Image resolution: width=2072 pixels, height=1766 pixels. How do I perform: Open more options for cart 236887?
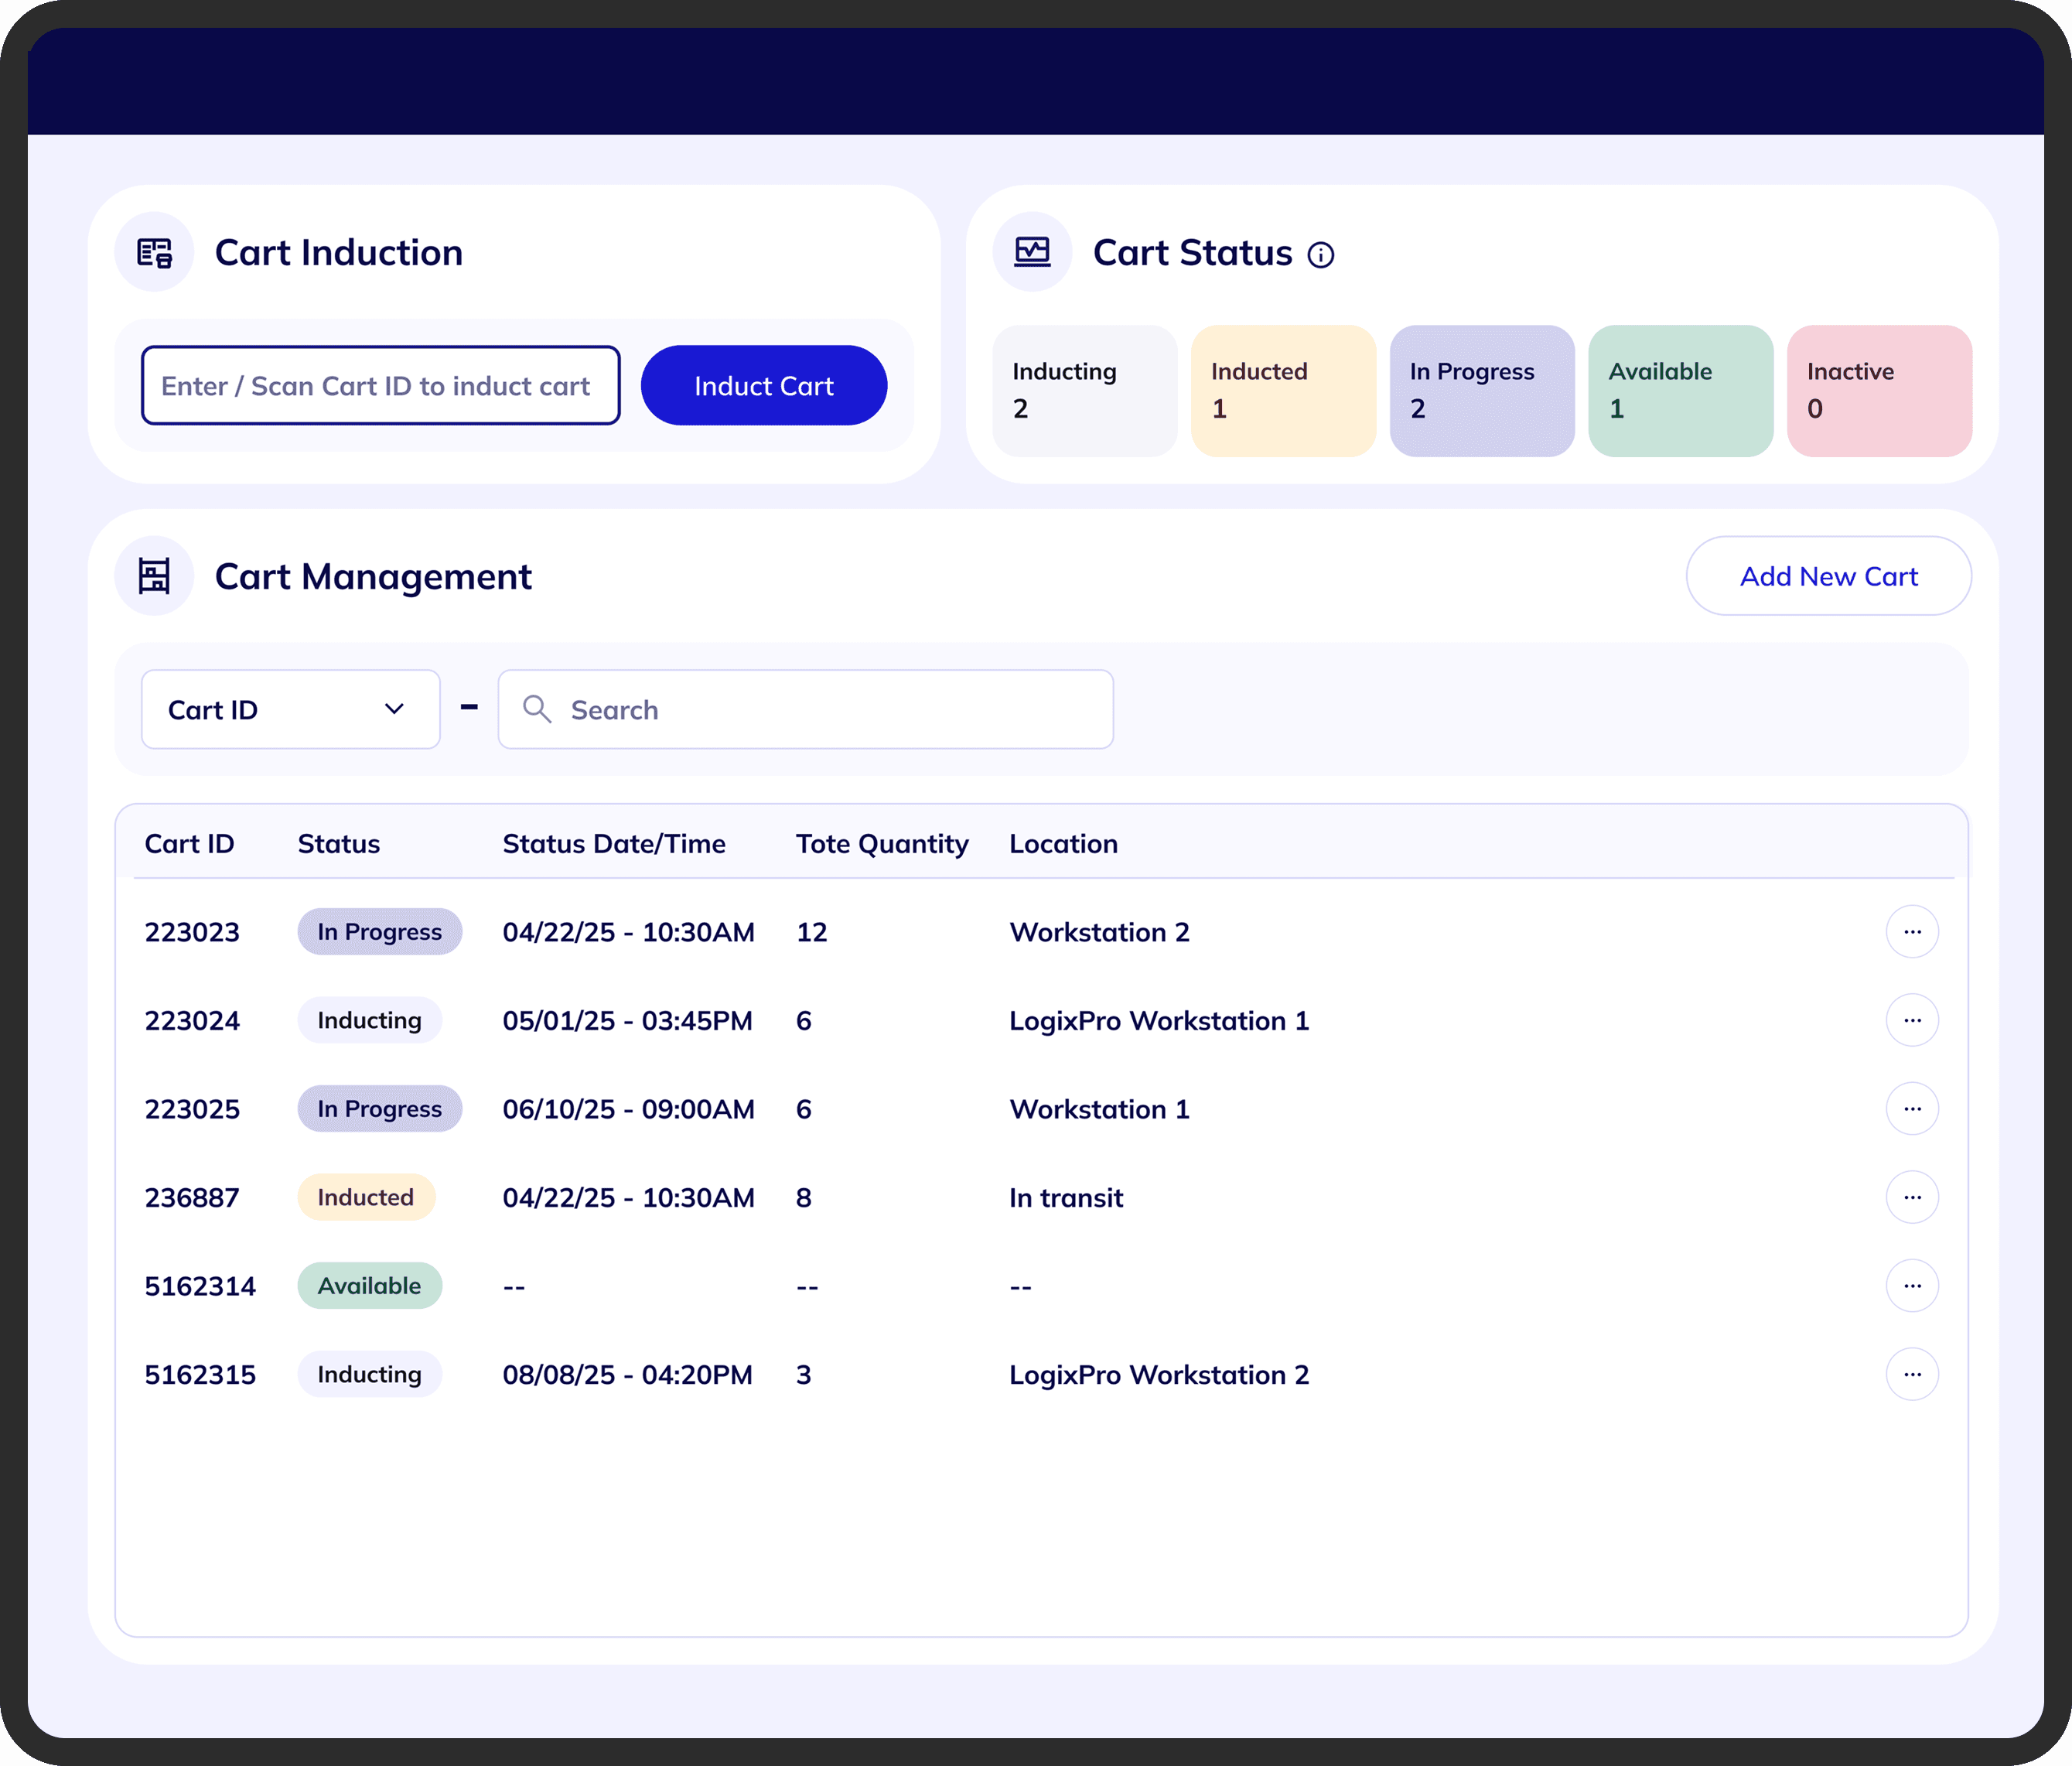1912,1197
